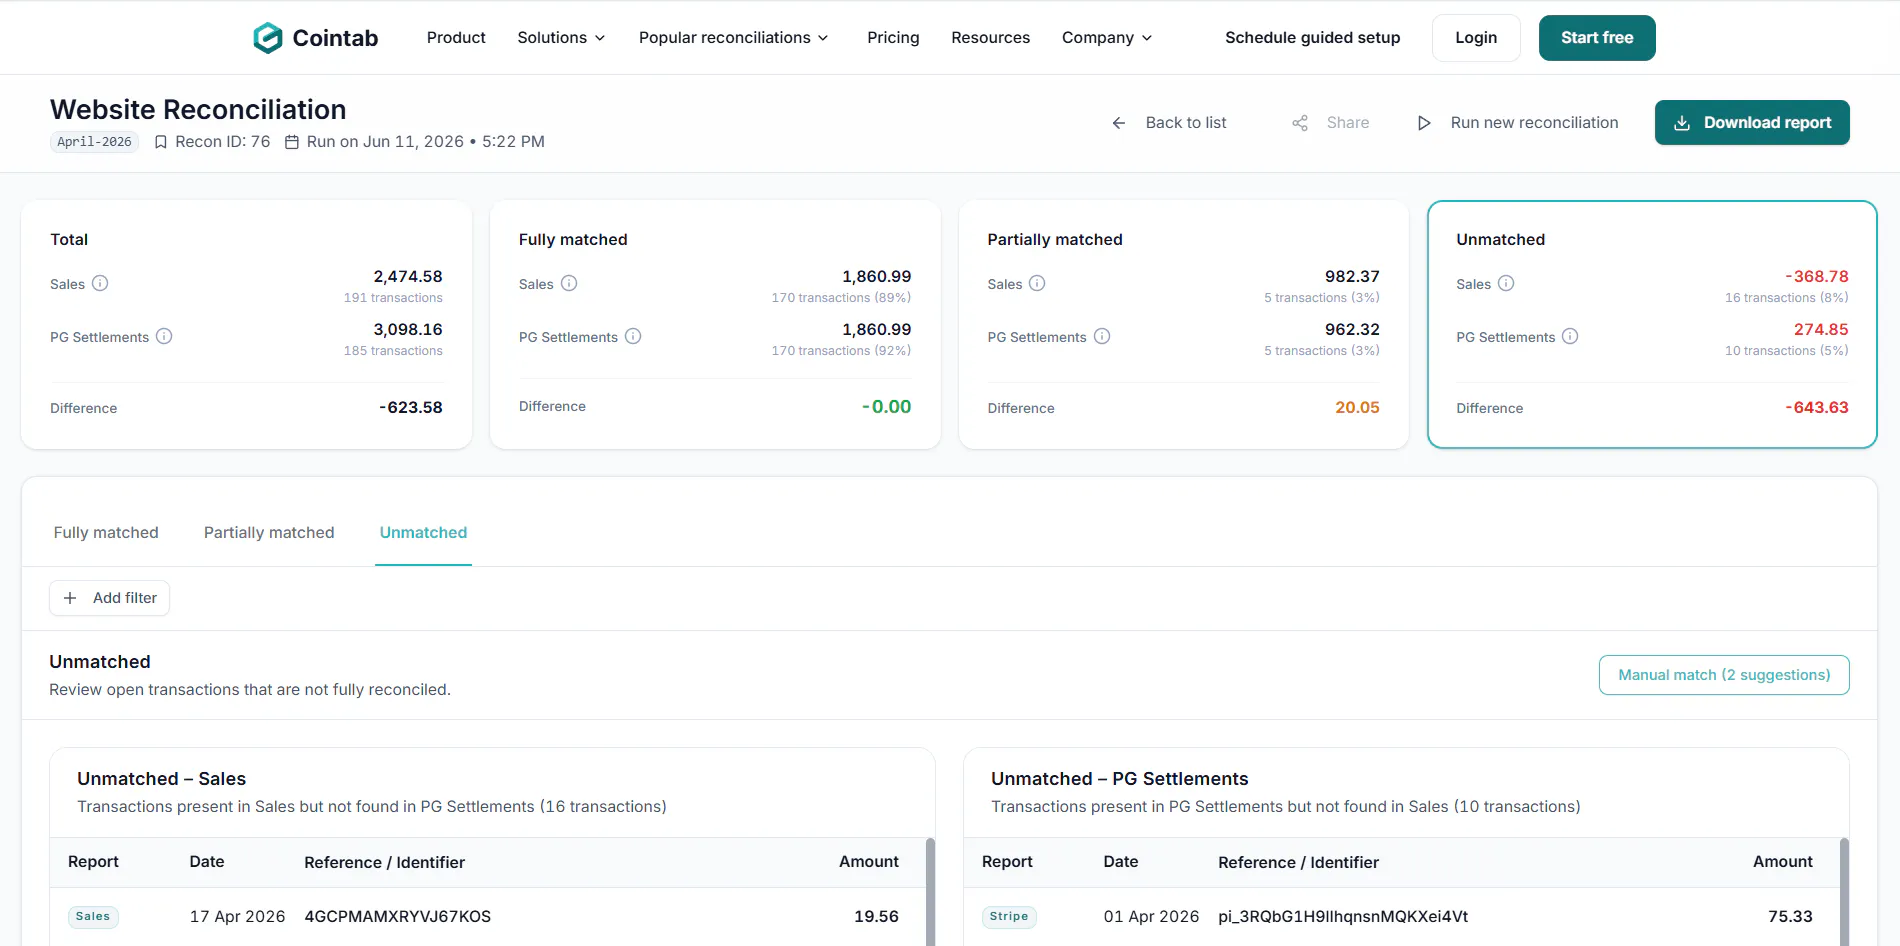The width and height of the screenshot is (1900, 946).
Task: Click info icon beside Partially matched PG Settlements
Action: point(1102,336)
